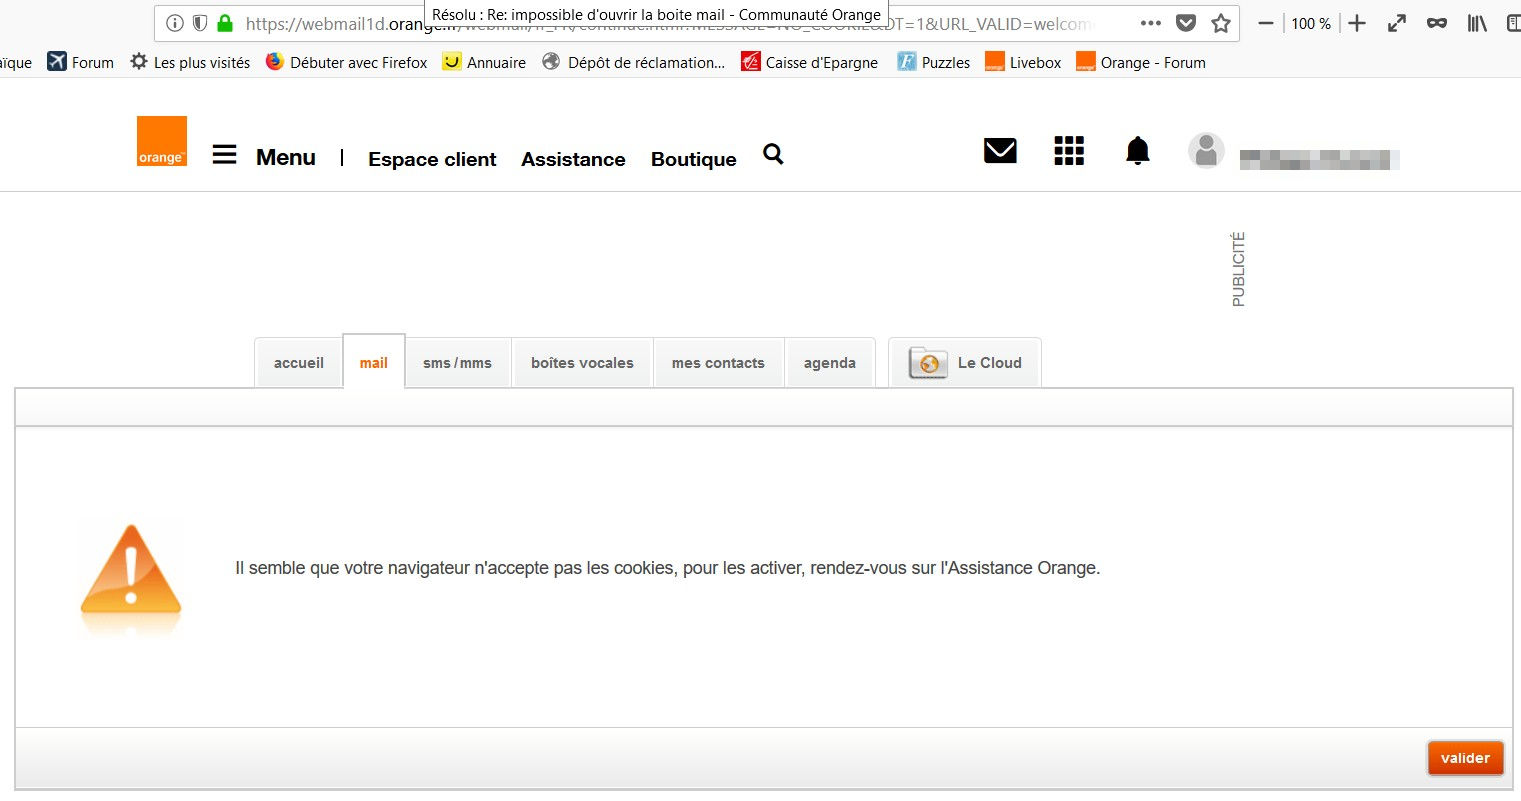Click the valider button
The height and width of the screenshot is (801, 1521).
click(x=1465, y=758)
